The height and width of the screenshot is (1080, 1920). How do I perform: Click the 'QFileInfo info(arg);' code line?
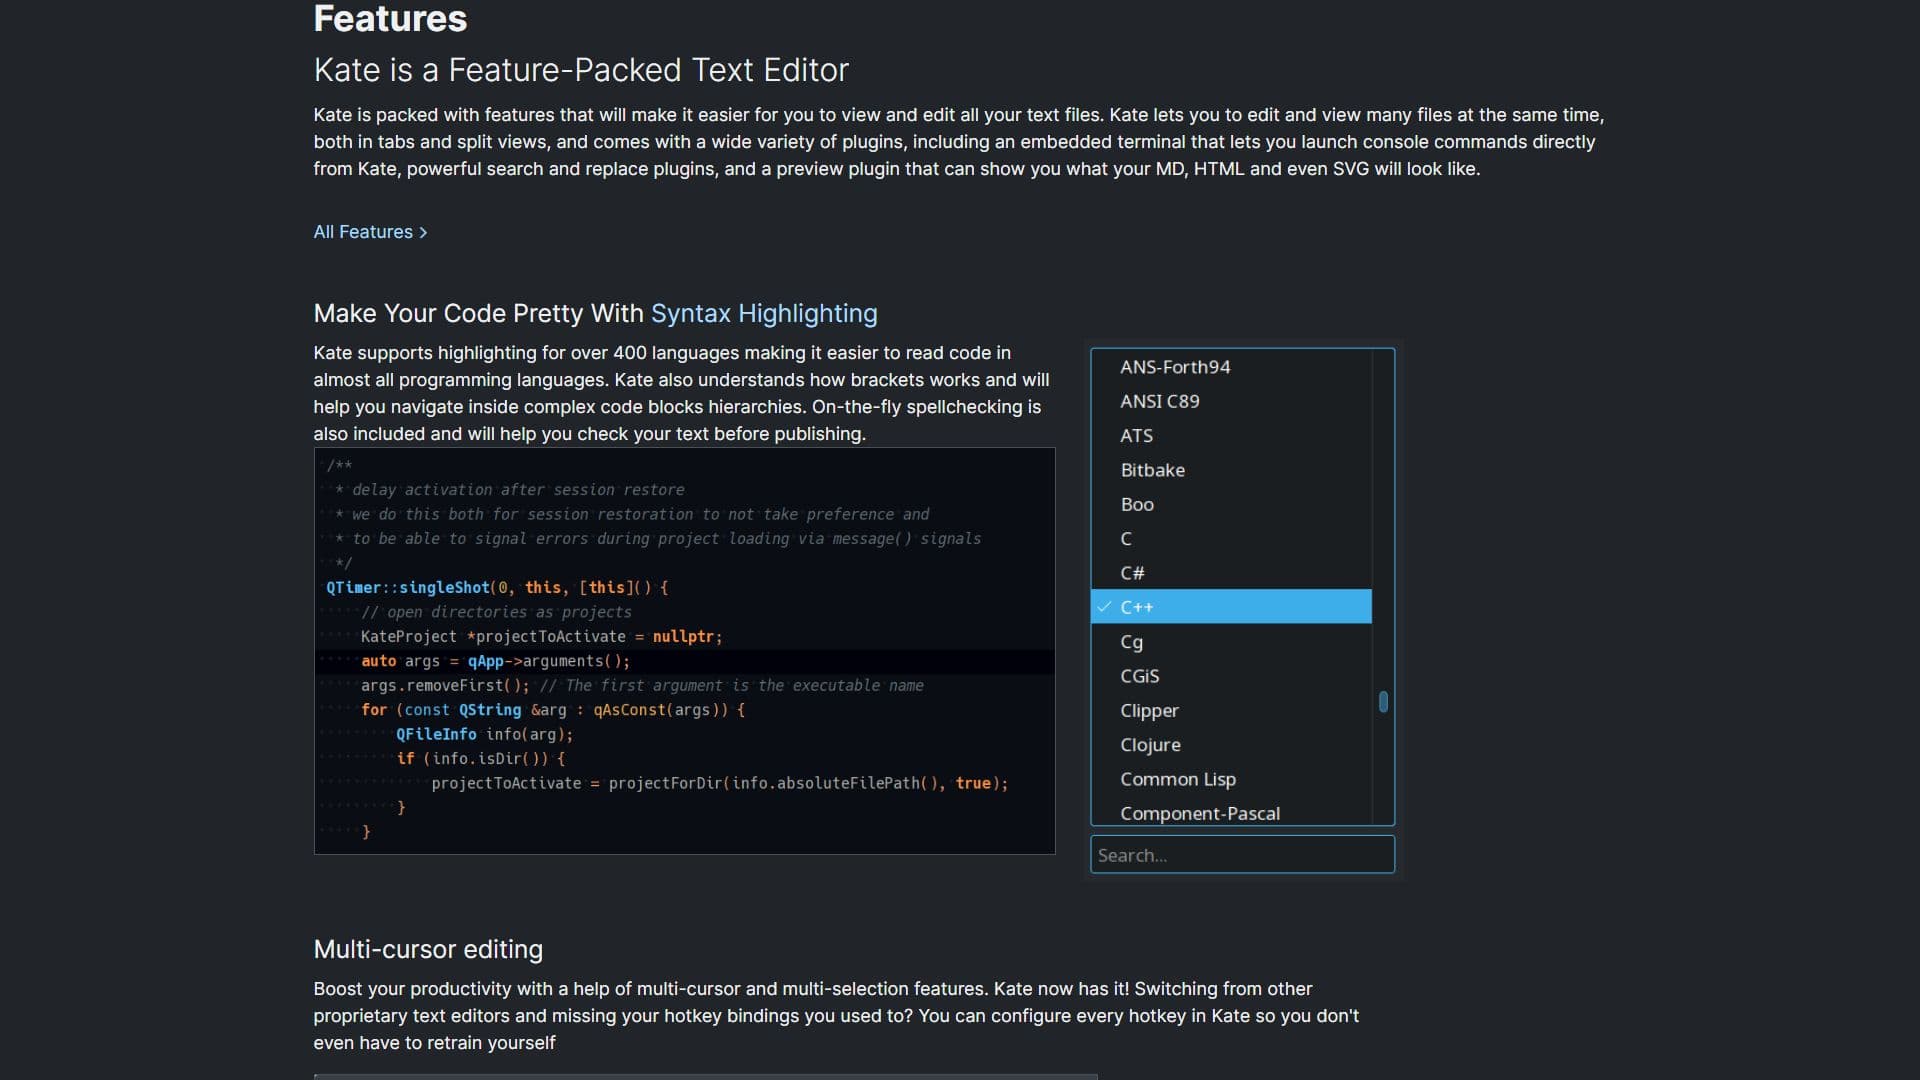point(485,734)
